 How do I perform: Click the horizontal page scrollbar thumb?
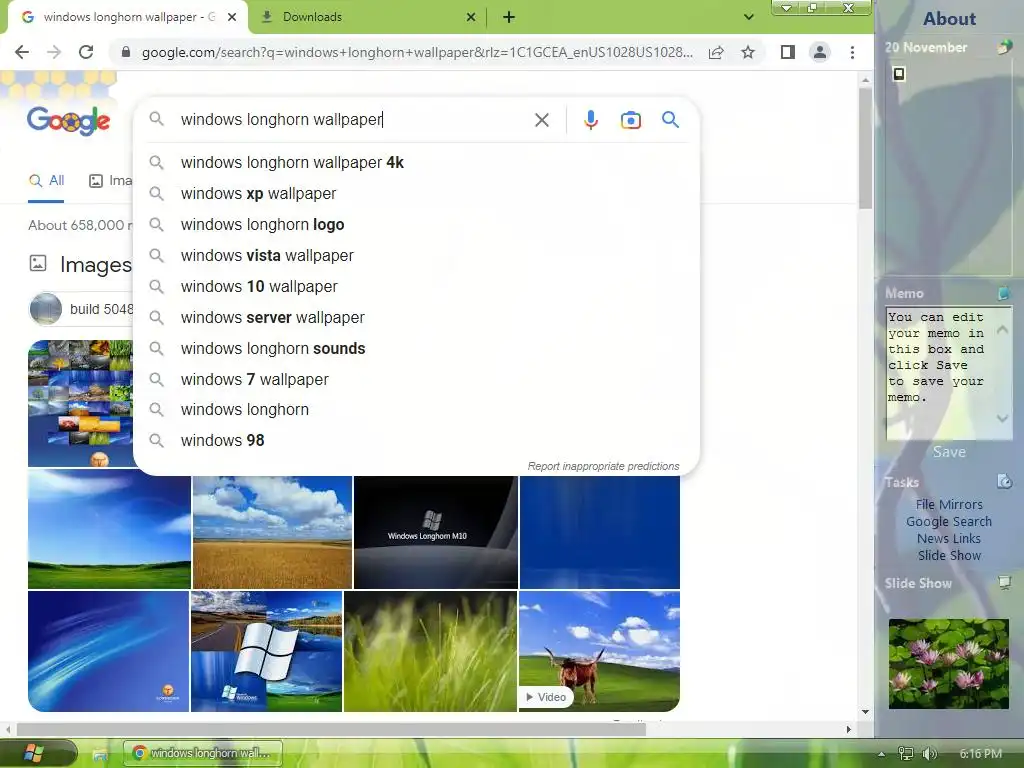click(x=331, y=729)
